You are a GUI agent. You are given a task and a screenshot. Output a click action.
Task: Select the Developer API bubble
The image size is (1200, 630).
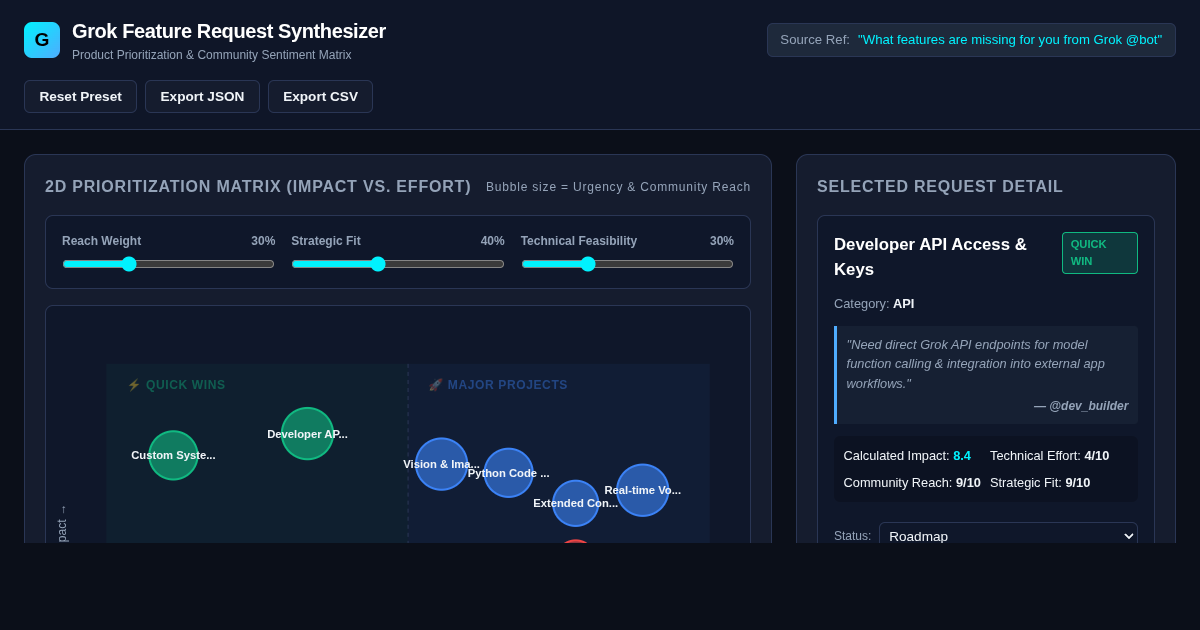(x=307, y=433)
